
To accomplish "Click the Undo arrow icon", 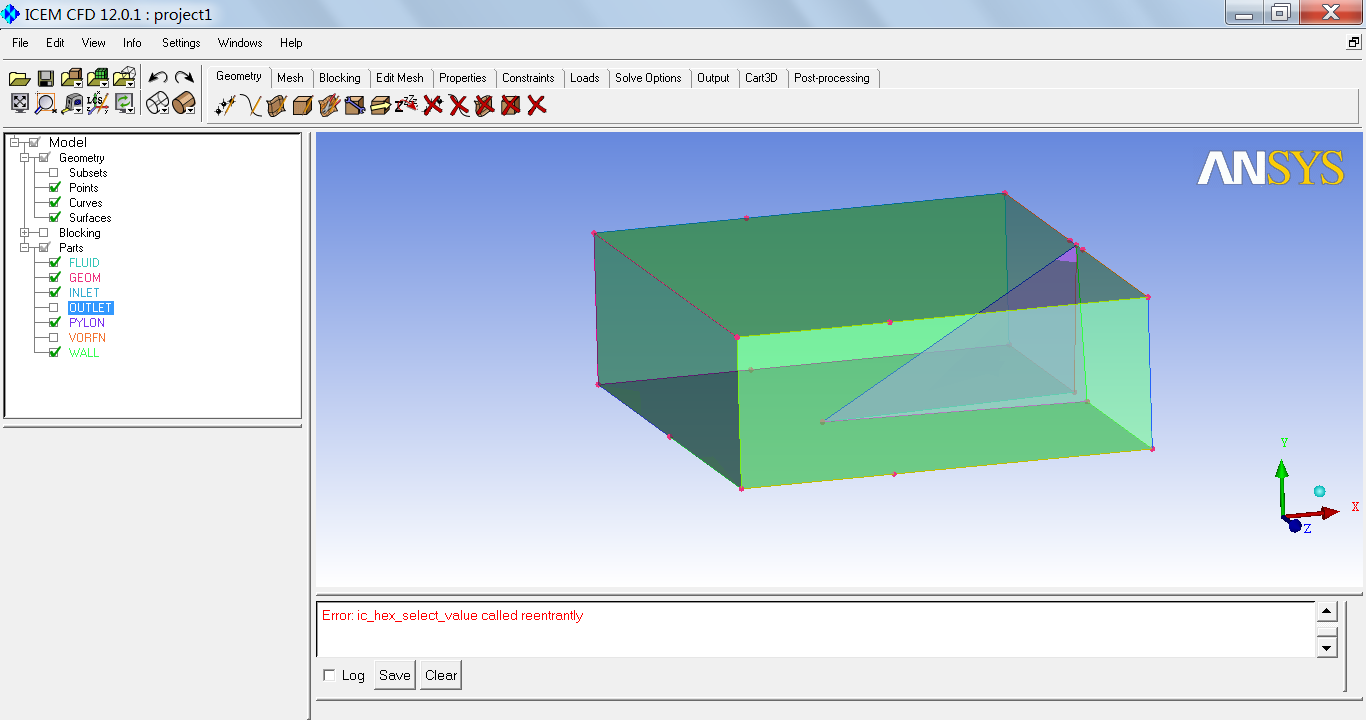I will [x=157, y=78].
